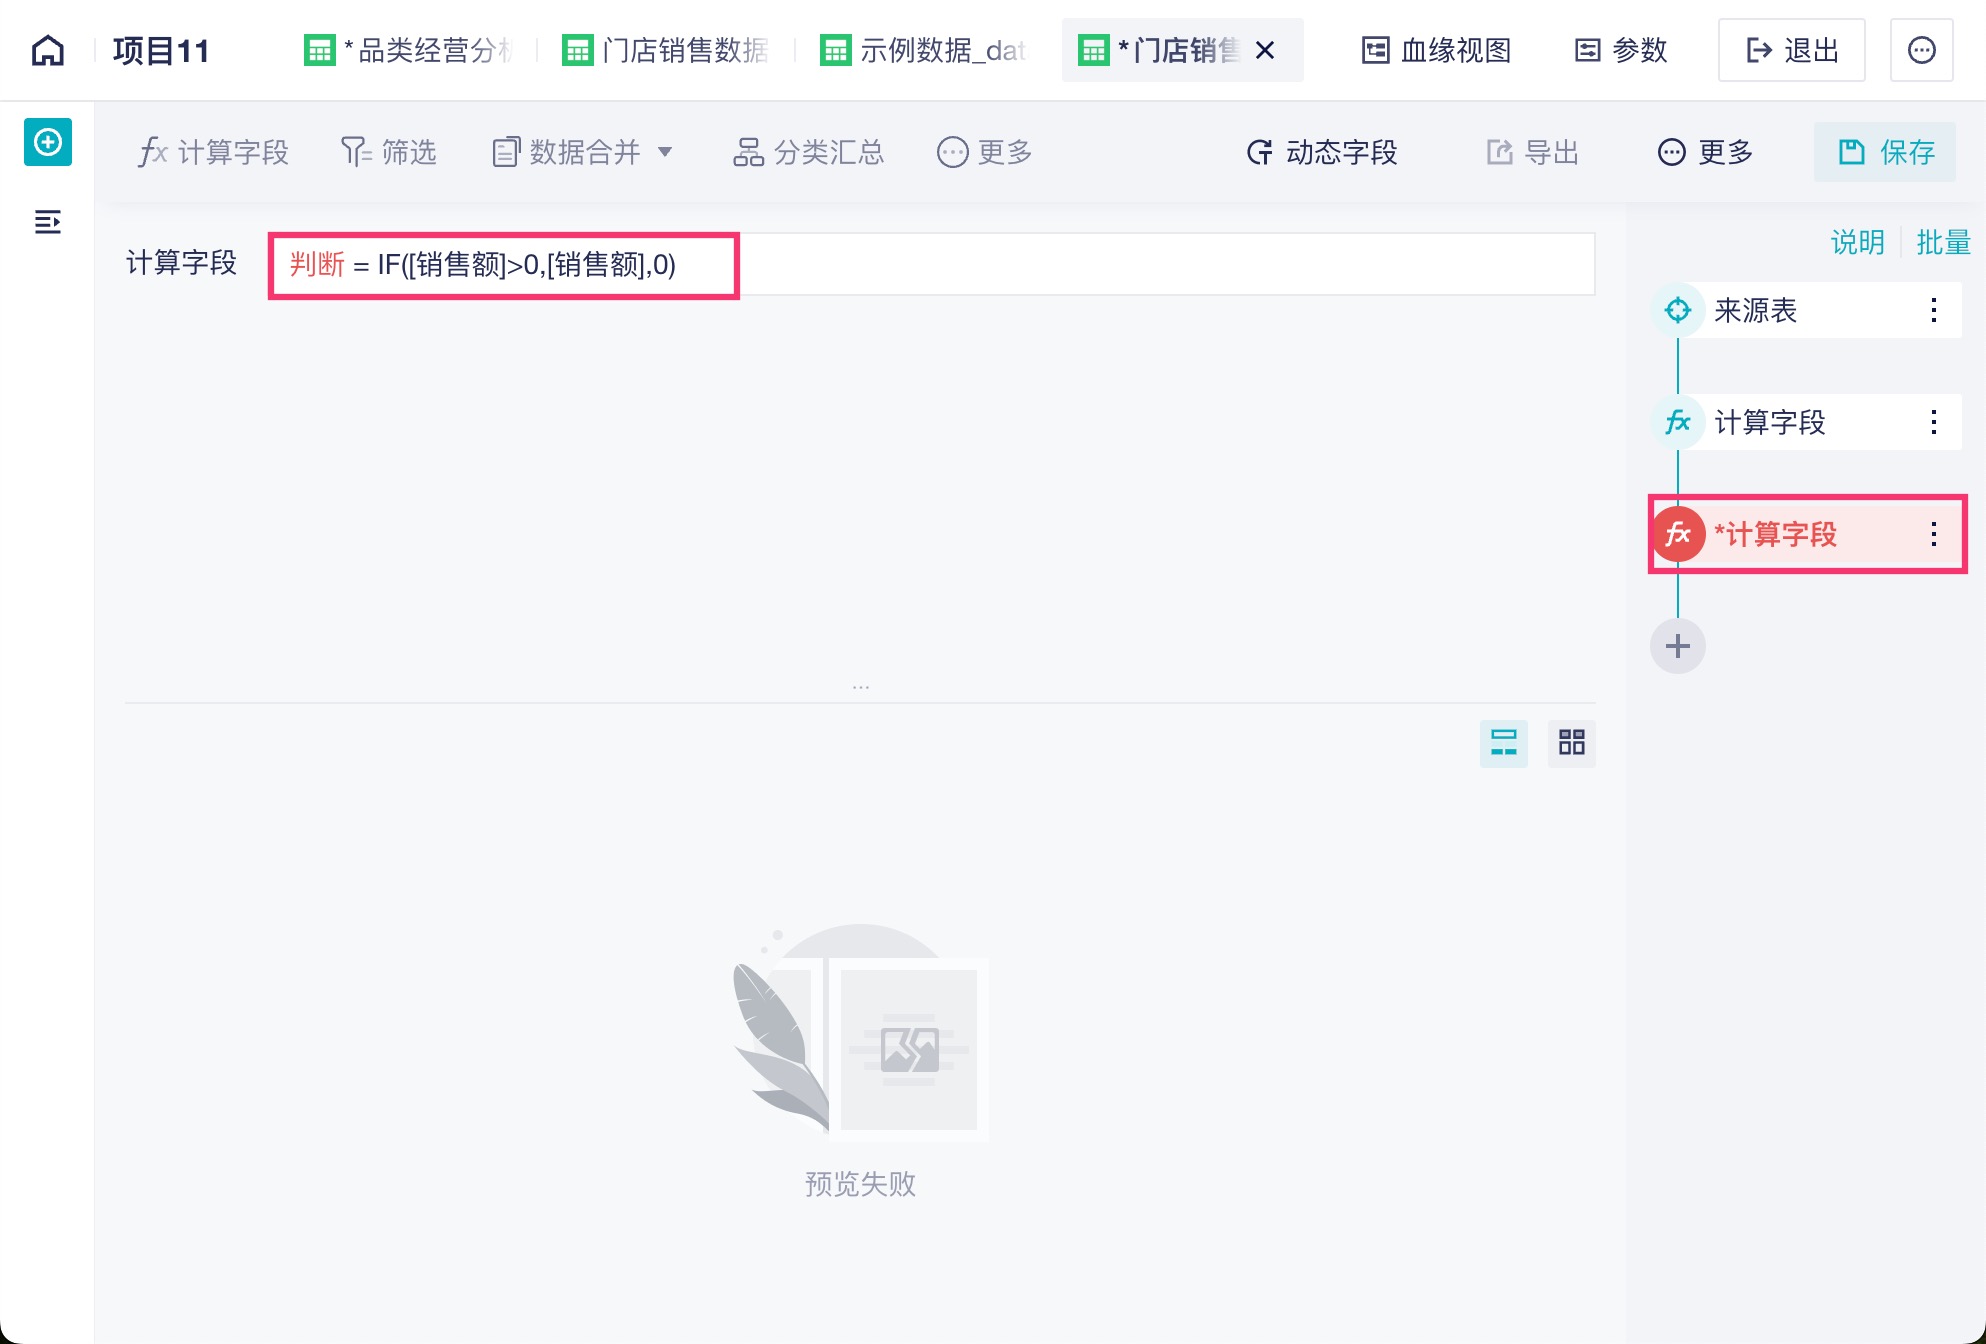Open 分类汇总 group summary tool
Screen dimensions: 1986x1344
click(x=808, y=152)
